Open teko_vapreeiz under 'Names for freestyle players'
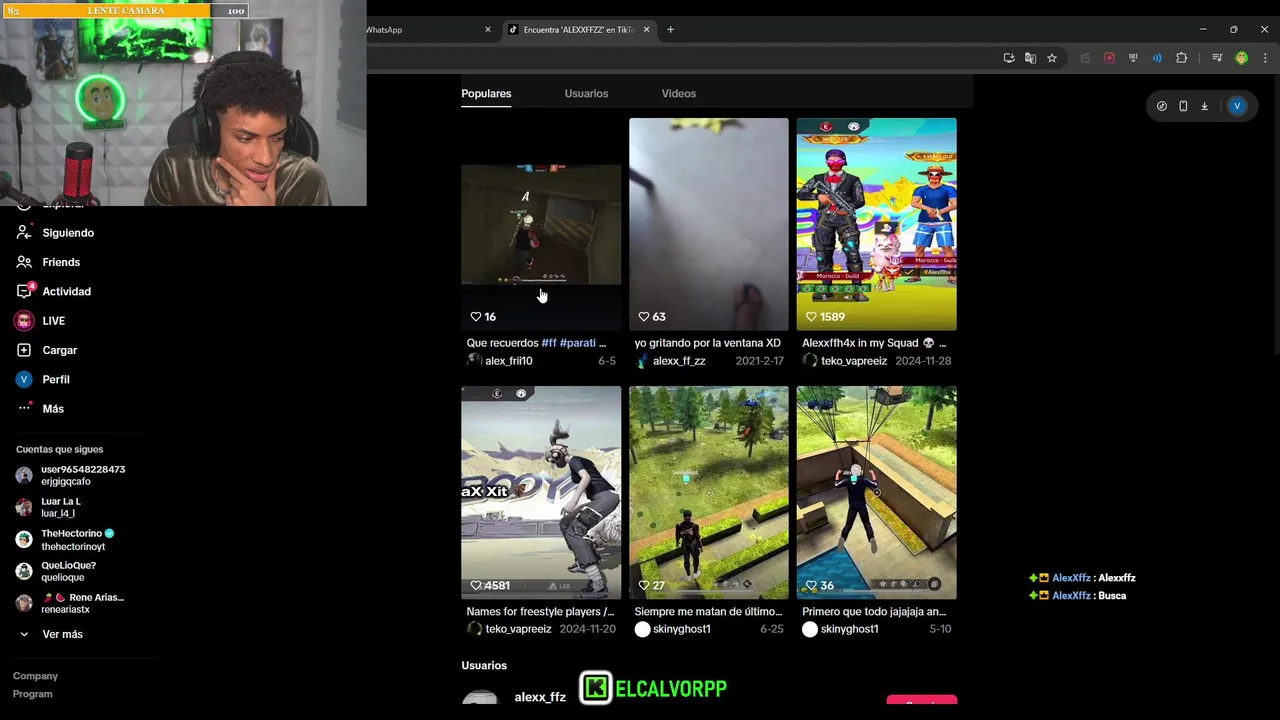 pos(518,629)
